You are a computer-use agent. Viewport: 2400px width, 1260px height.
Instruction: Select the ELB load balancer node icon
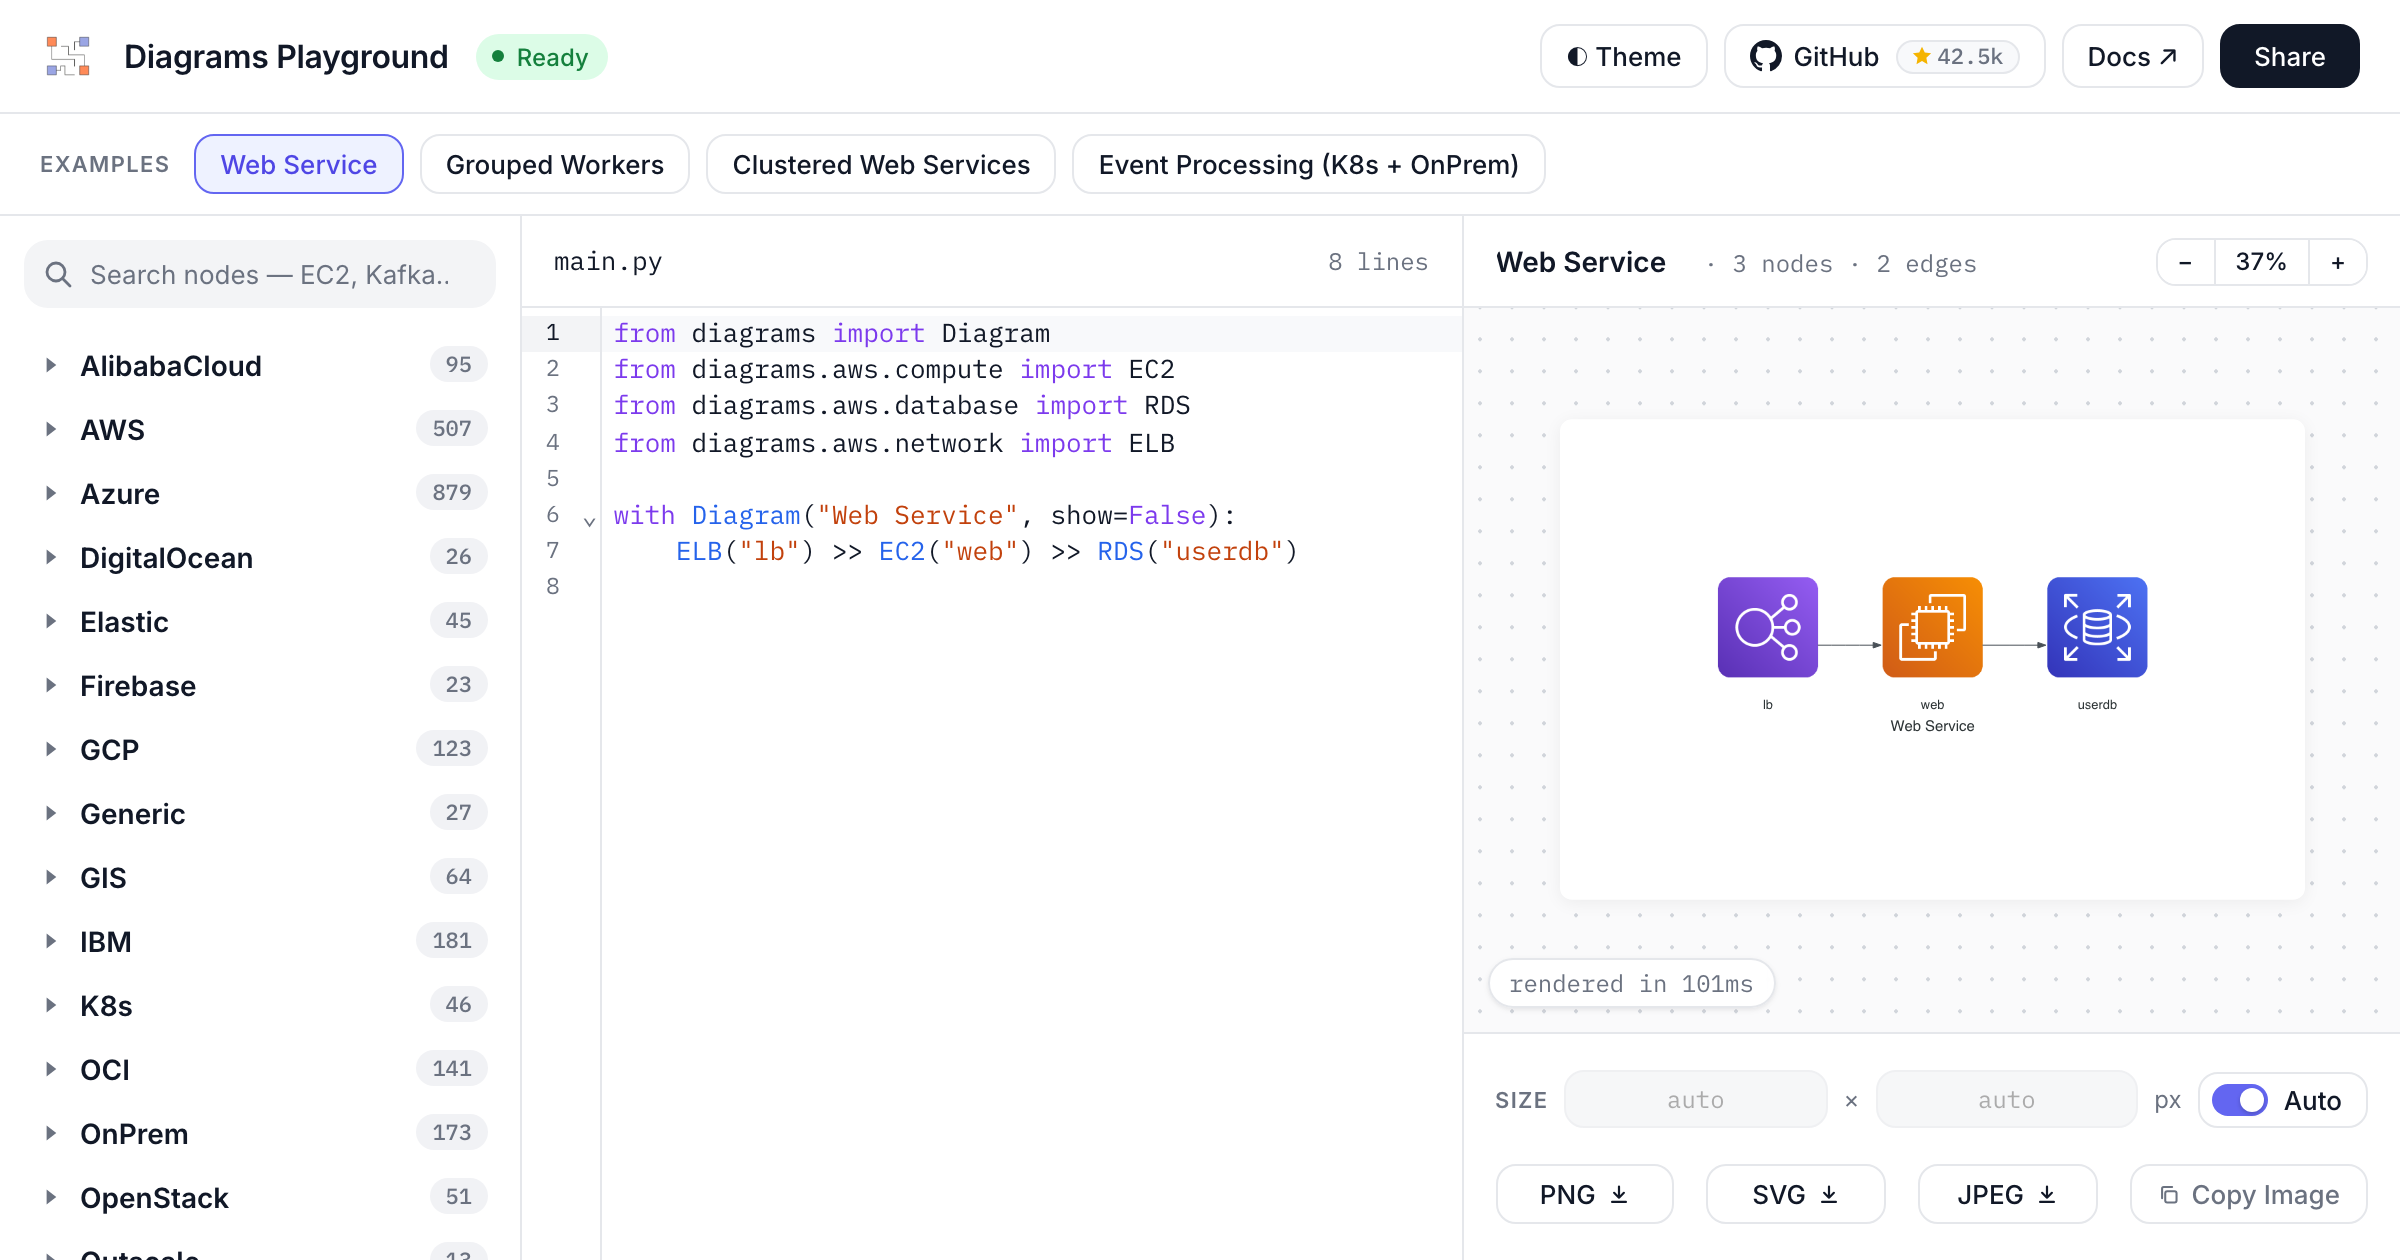click(1767, 627)
